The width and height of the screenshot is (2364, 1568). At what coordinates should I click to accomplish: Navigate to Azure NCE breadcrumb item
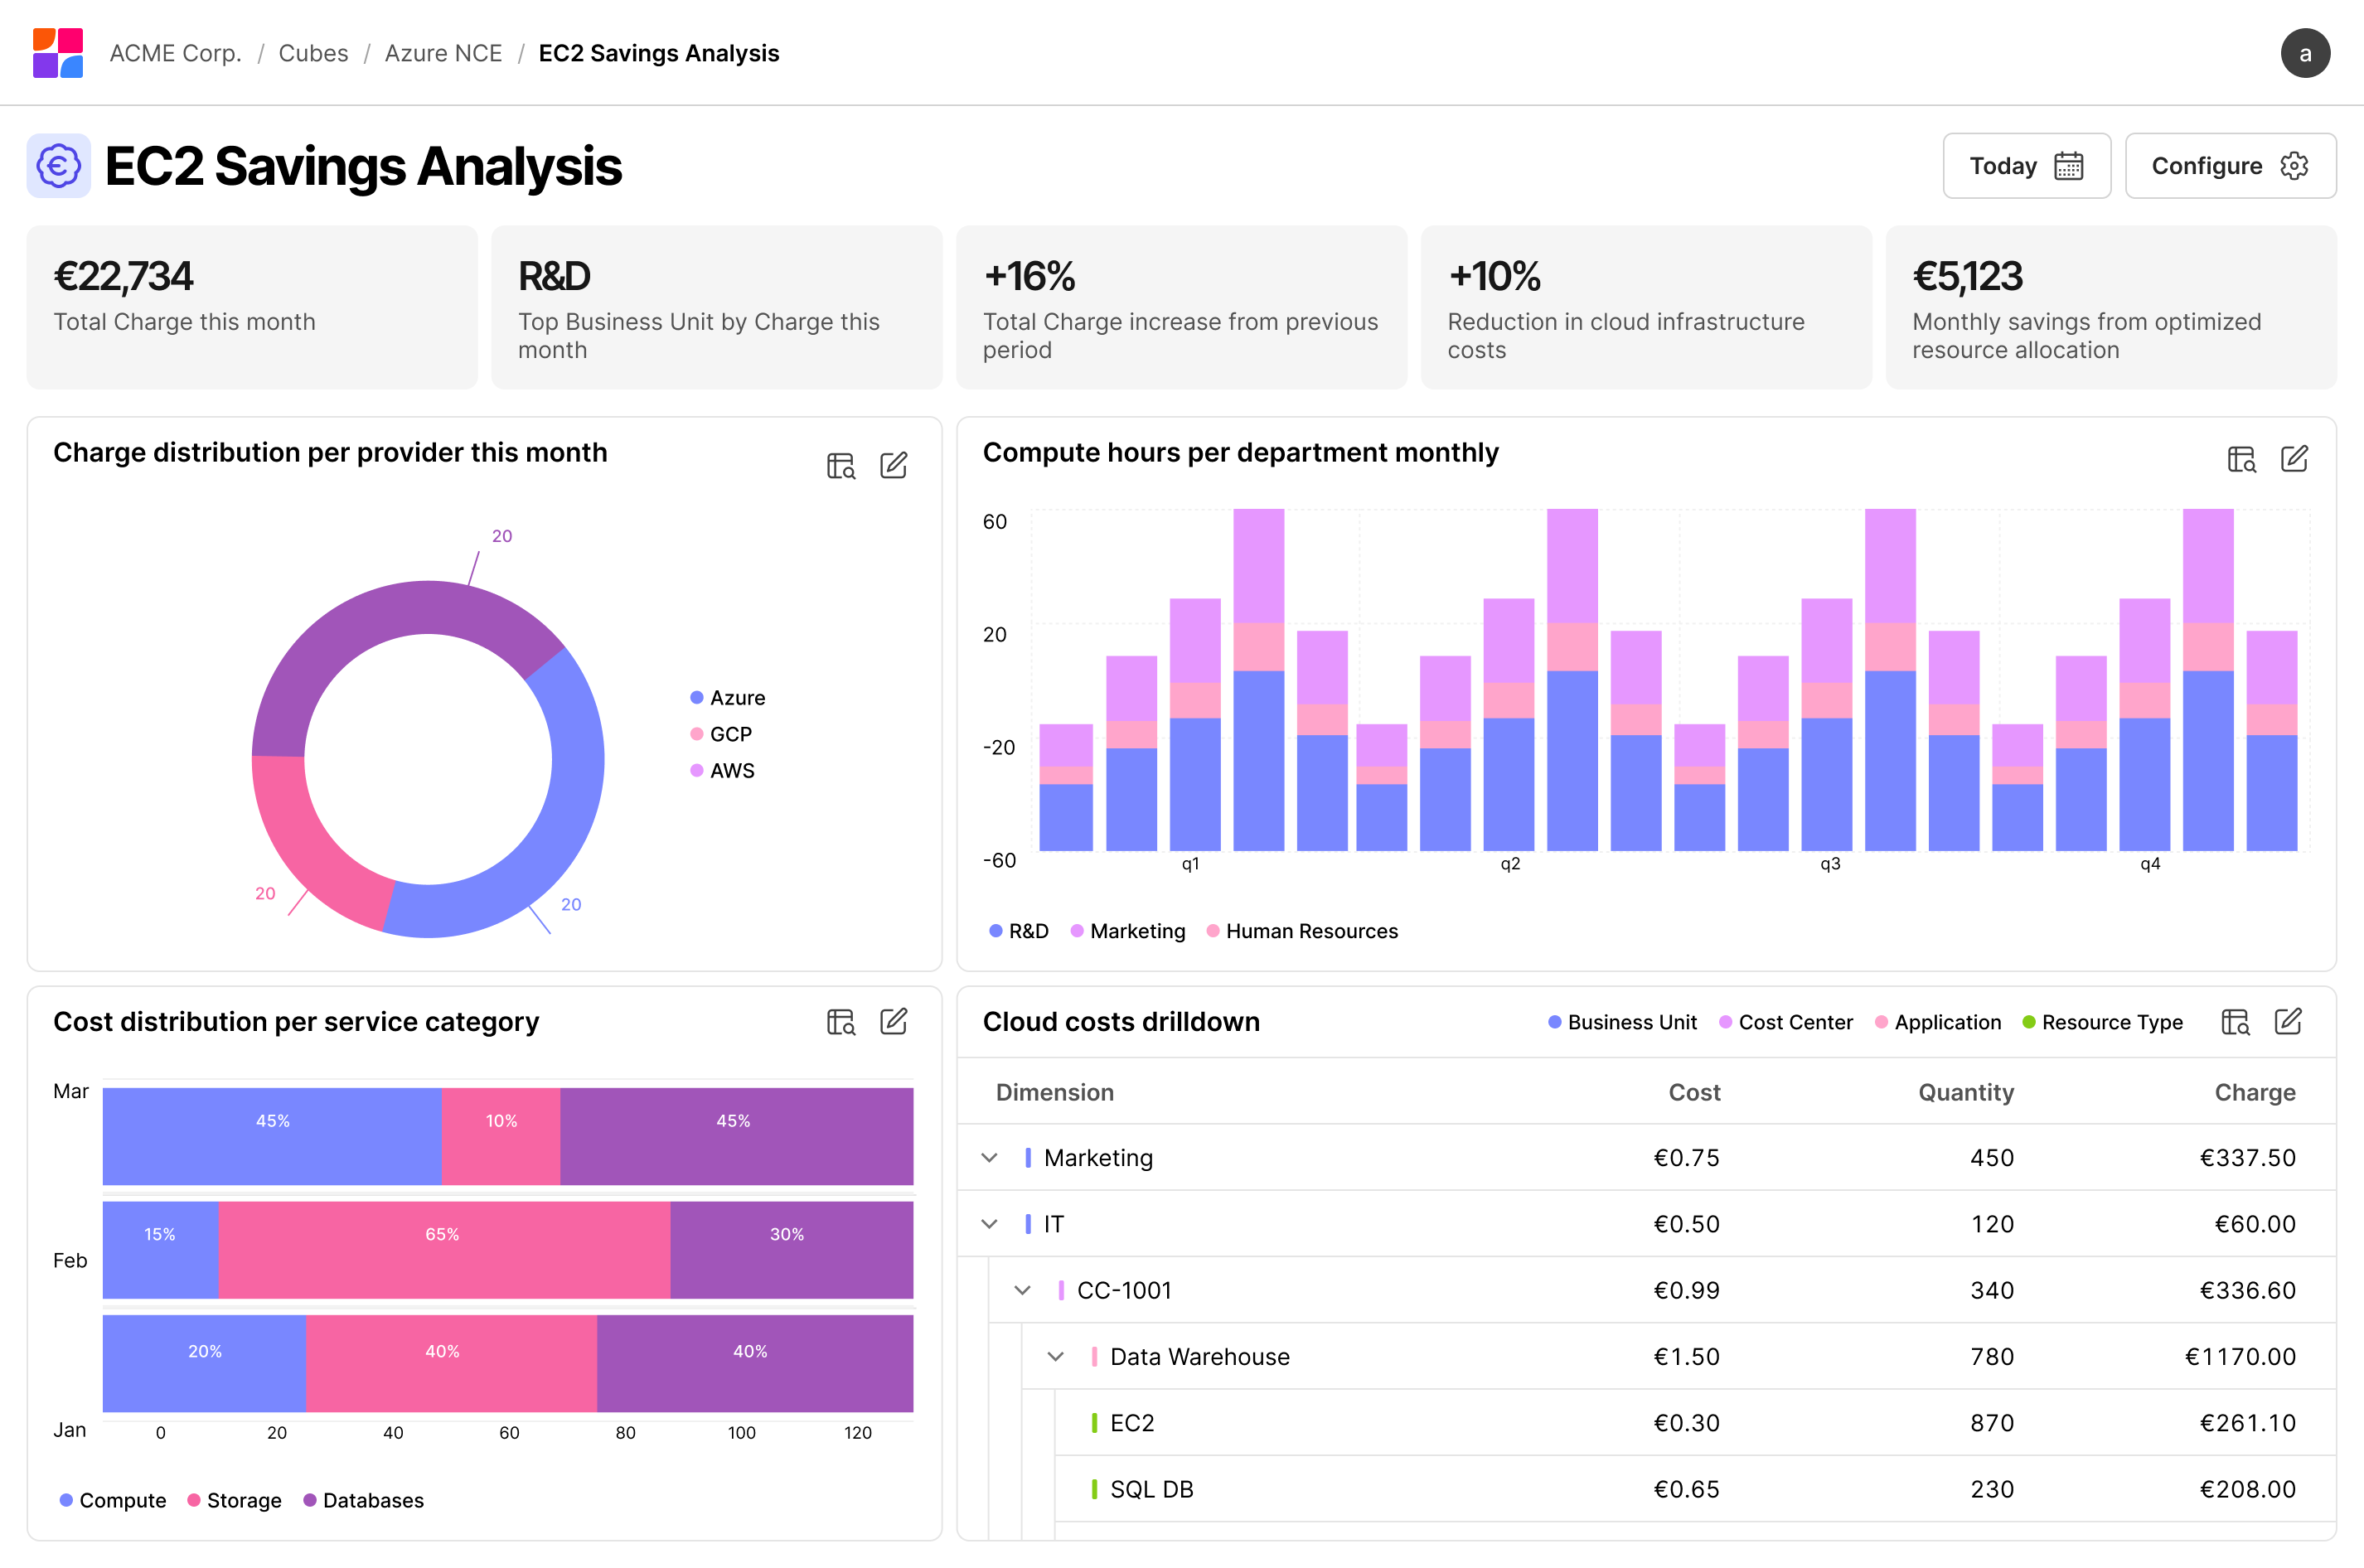tap(443, 53)
